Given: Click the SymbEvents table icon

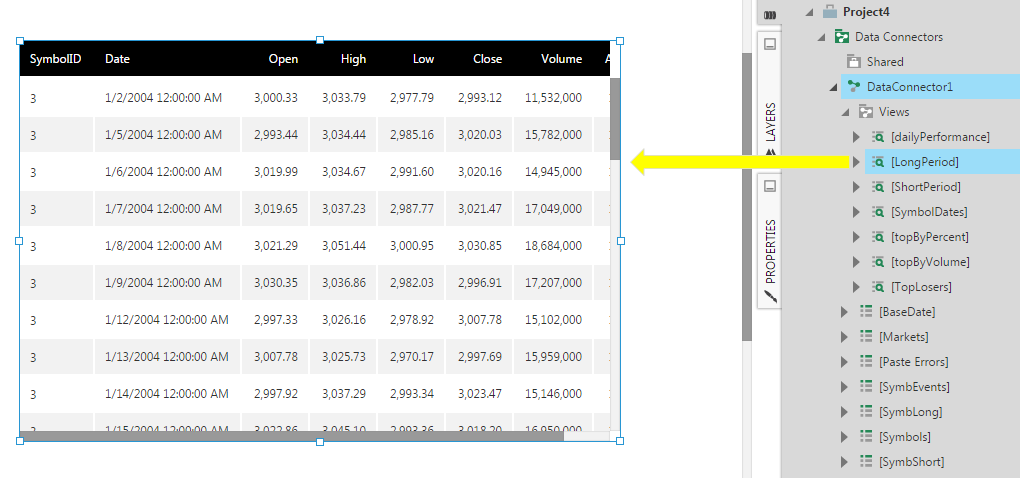Looking at the screenshot, I should pyautogui.click(x=866, y=387).
